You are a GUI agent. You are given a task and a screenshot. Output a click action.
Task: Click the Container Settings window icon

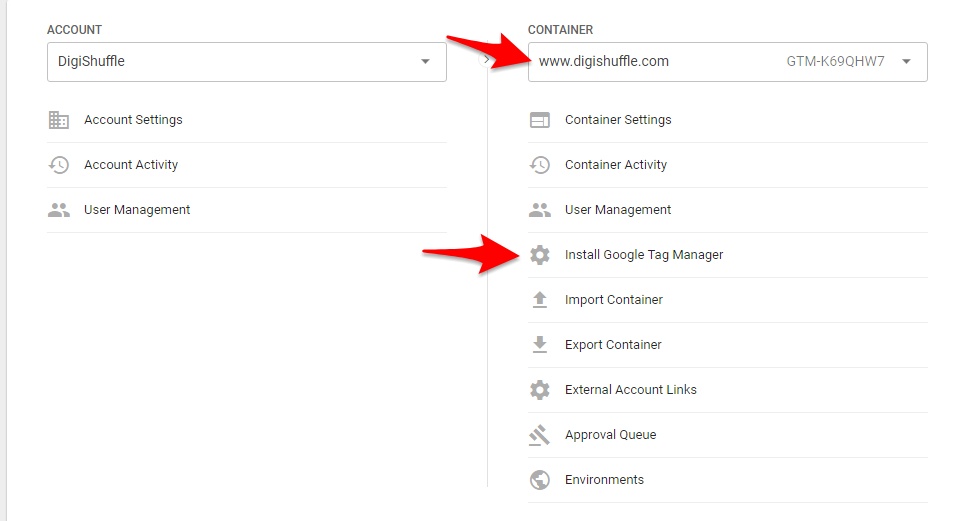point(540,120)
